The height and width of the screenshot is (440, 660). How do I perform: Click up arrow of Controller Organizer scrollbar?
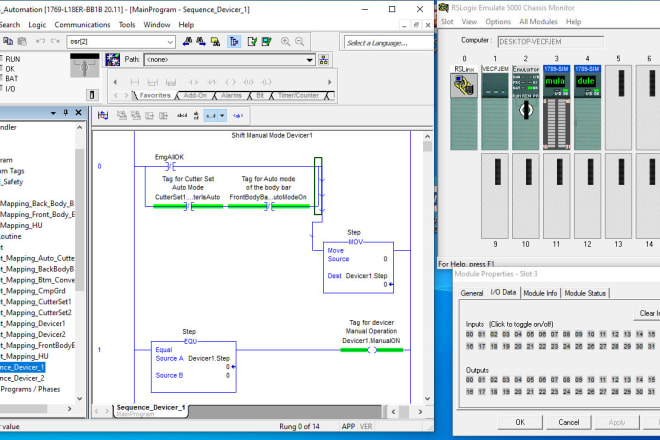tap(80, 127)
